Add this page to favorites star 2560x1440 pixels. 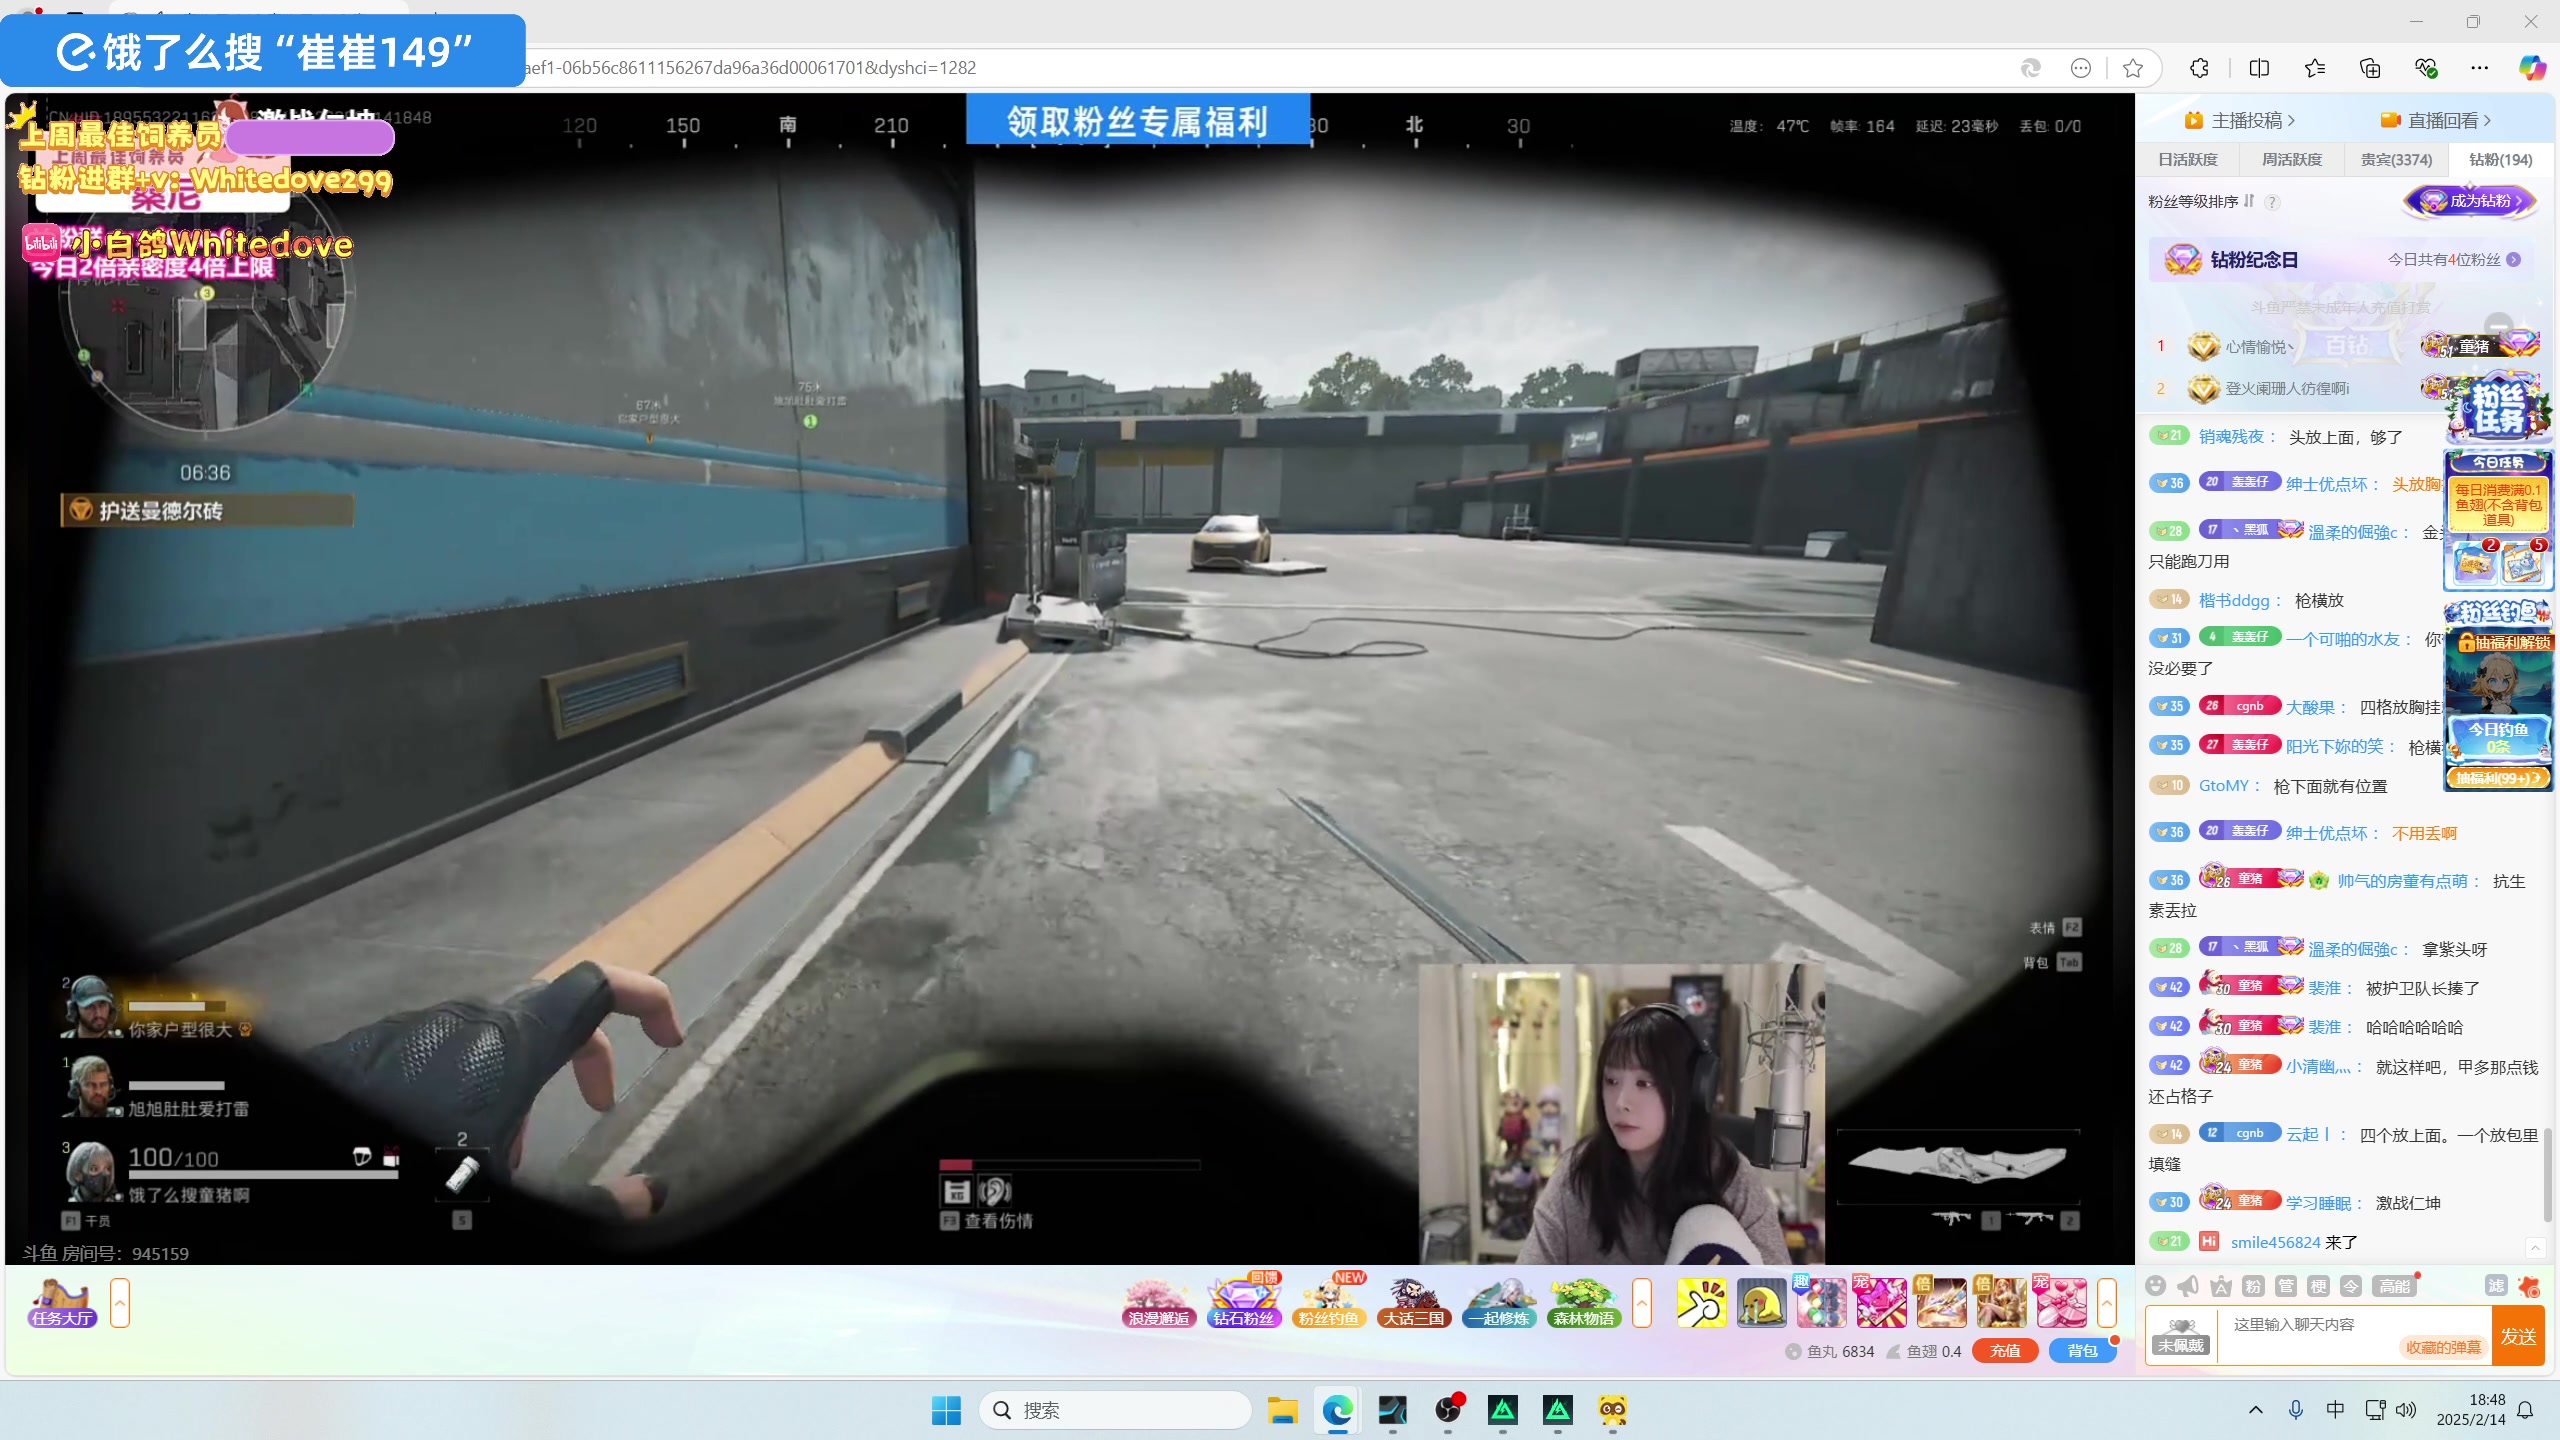click(x=2133, y=67)
